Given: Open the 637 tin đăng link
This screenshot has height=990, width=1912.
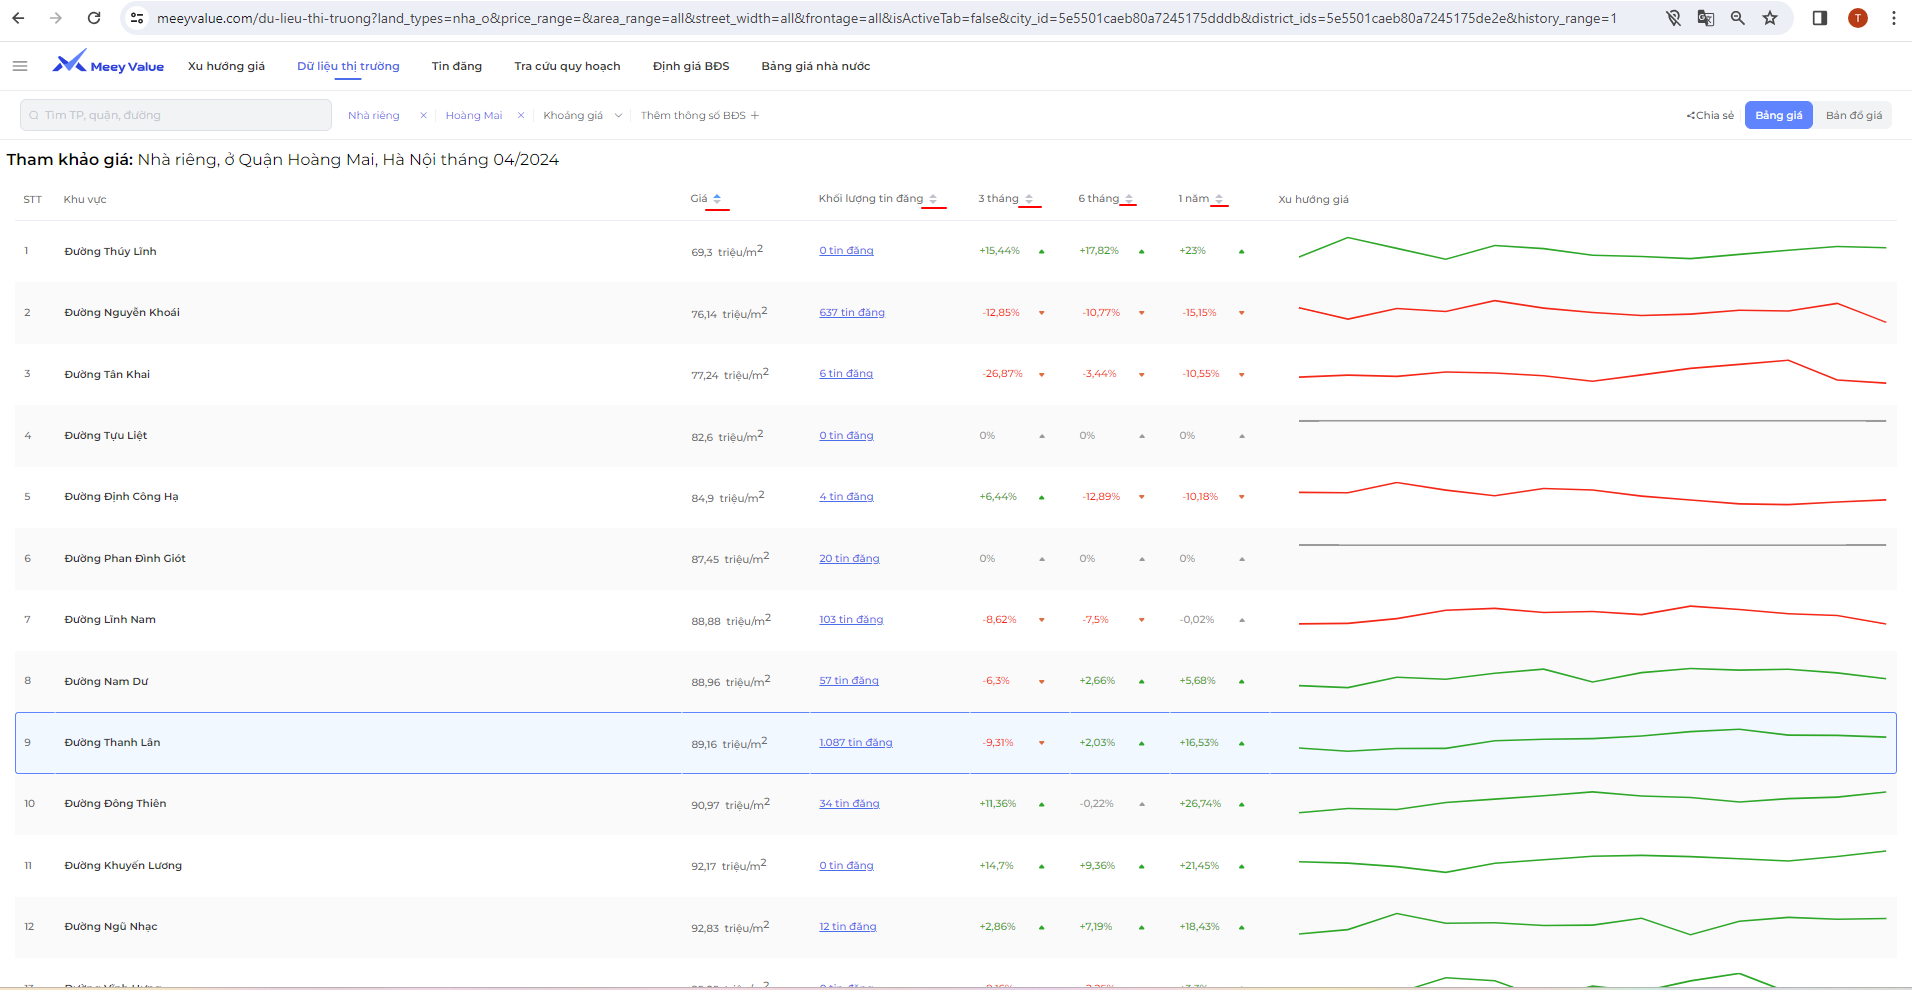Looking at the screenshot, I should (852, 313).
